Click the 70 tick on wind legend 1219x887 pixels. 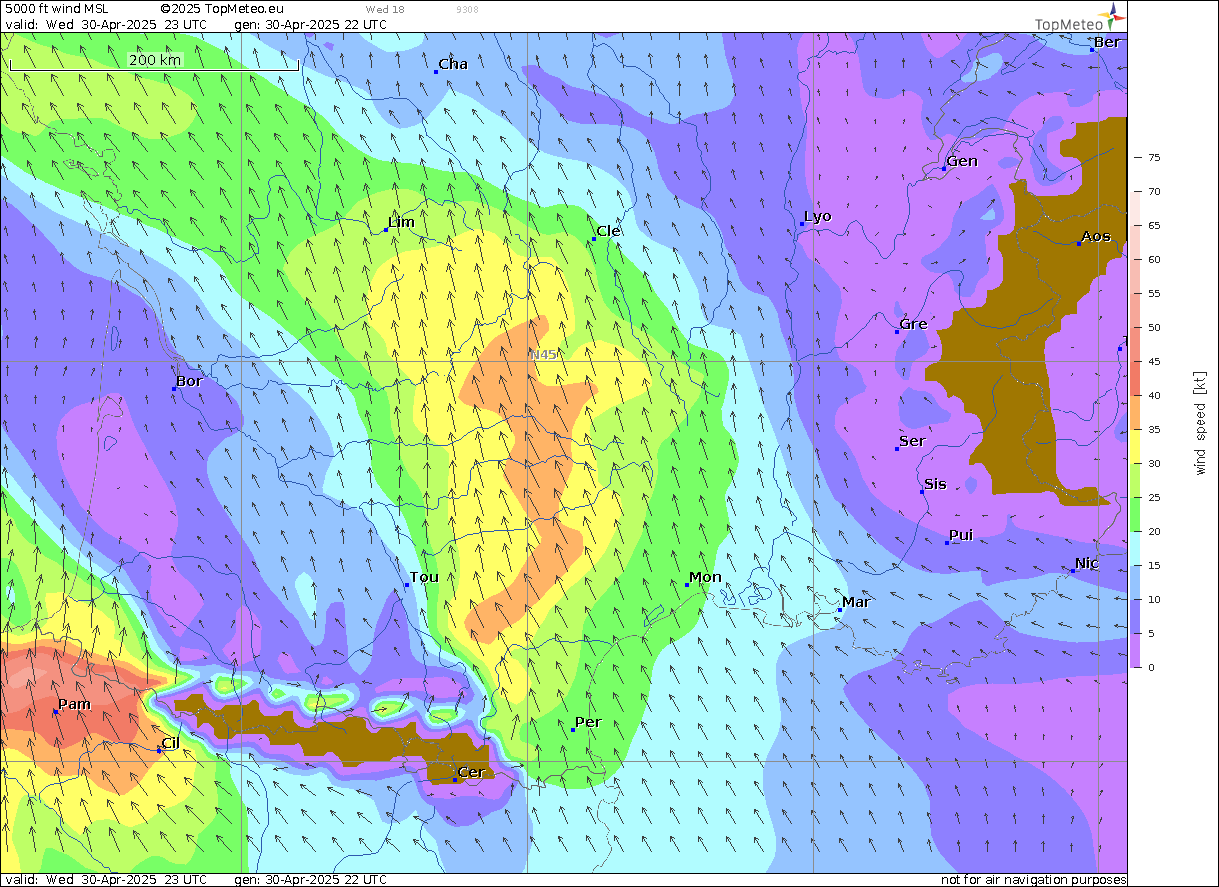point(1153,191)
